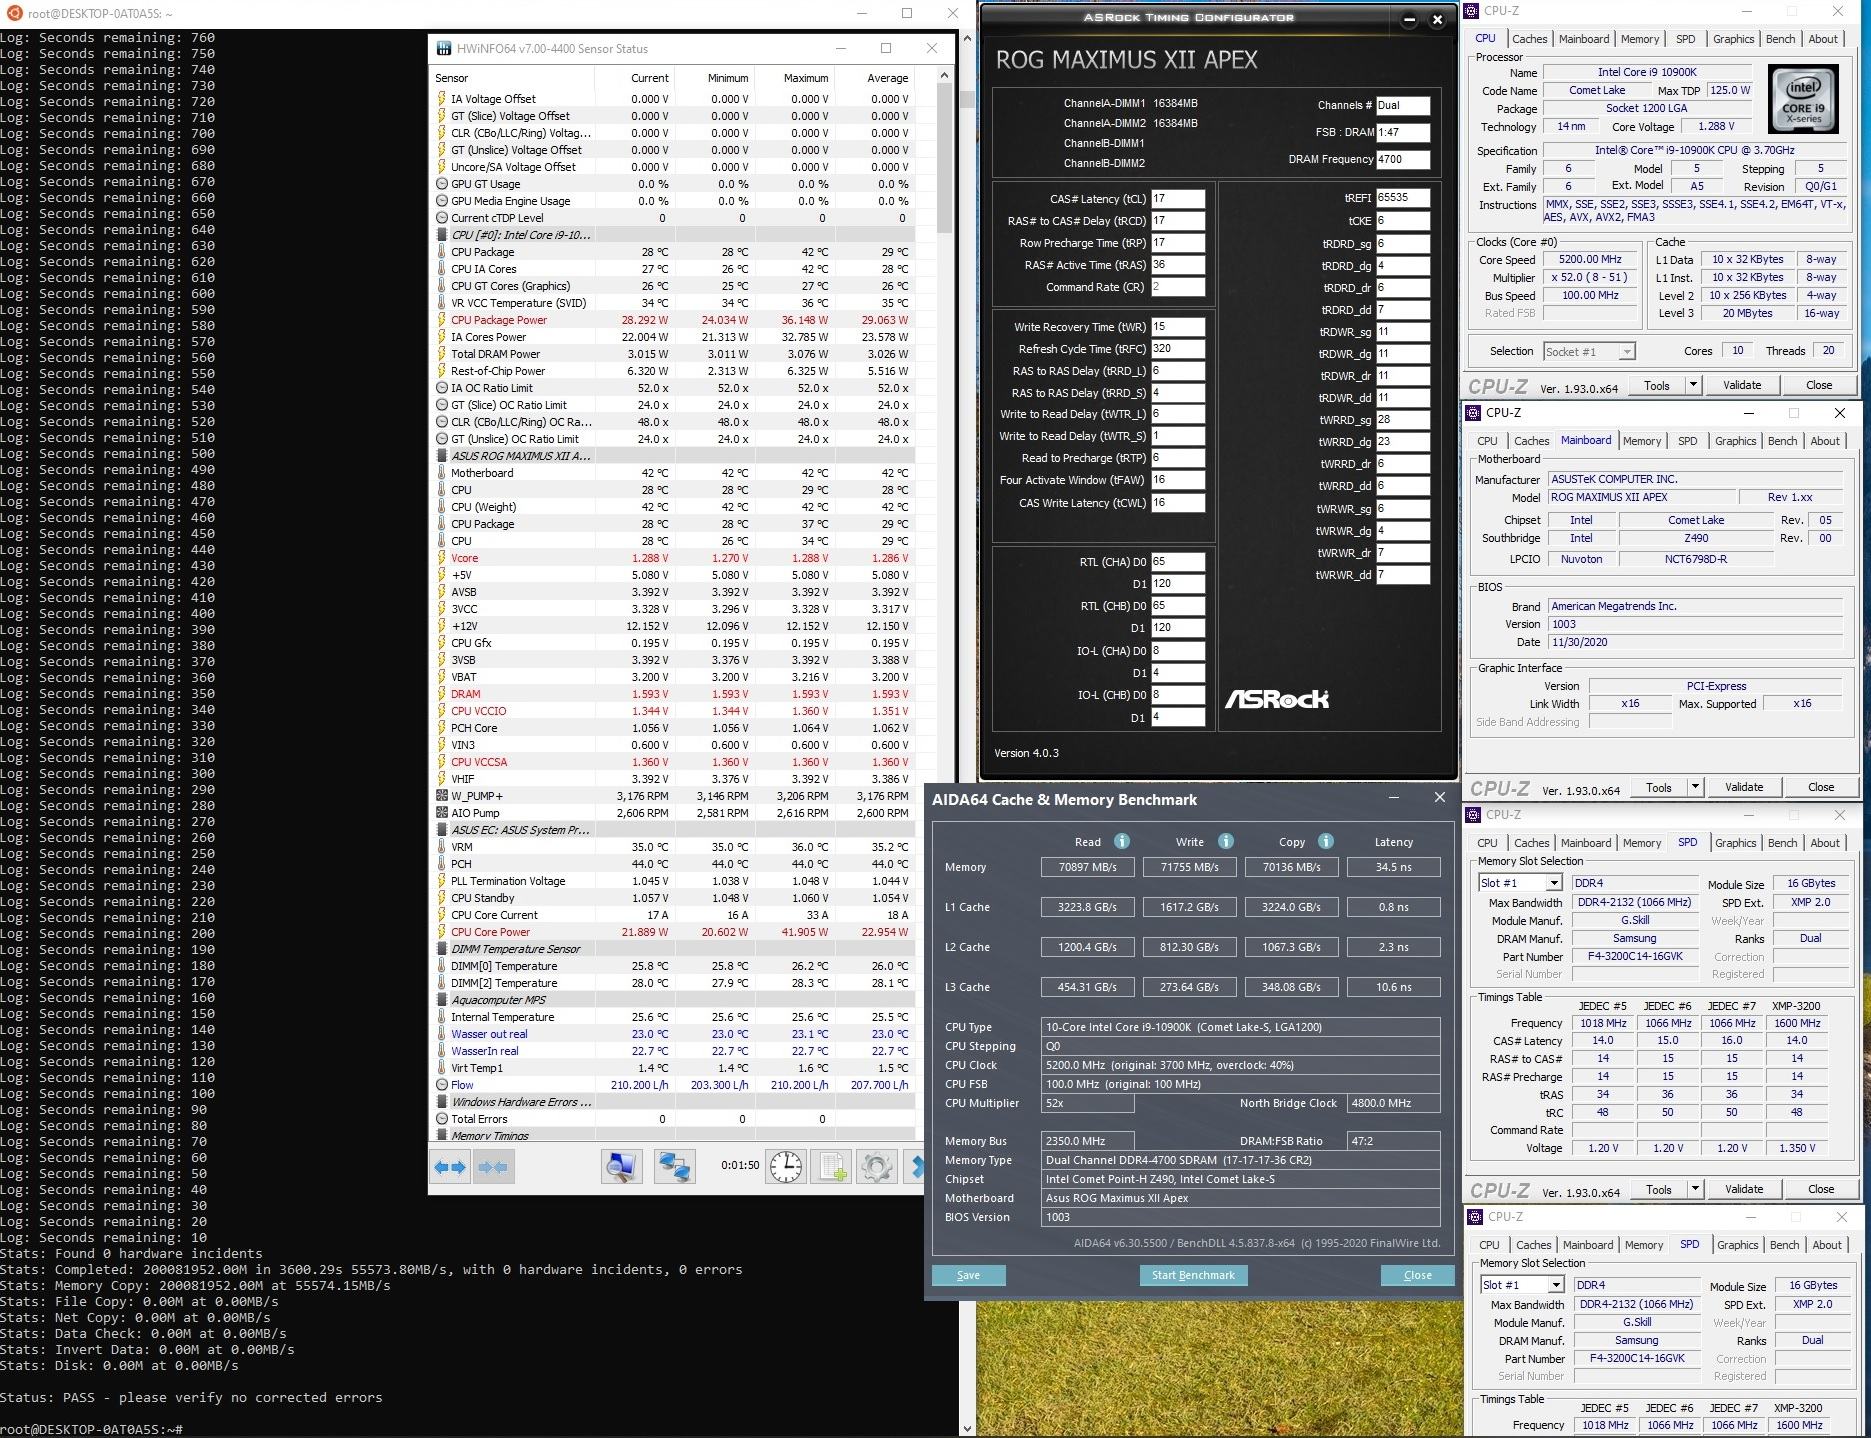Click the Status: PASS line in terminal
The height and width of the screenshot is (1438, 1871).
191,1397
